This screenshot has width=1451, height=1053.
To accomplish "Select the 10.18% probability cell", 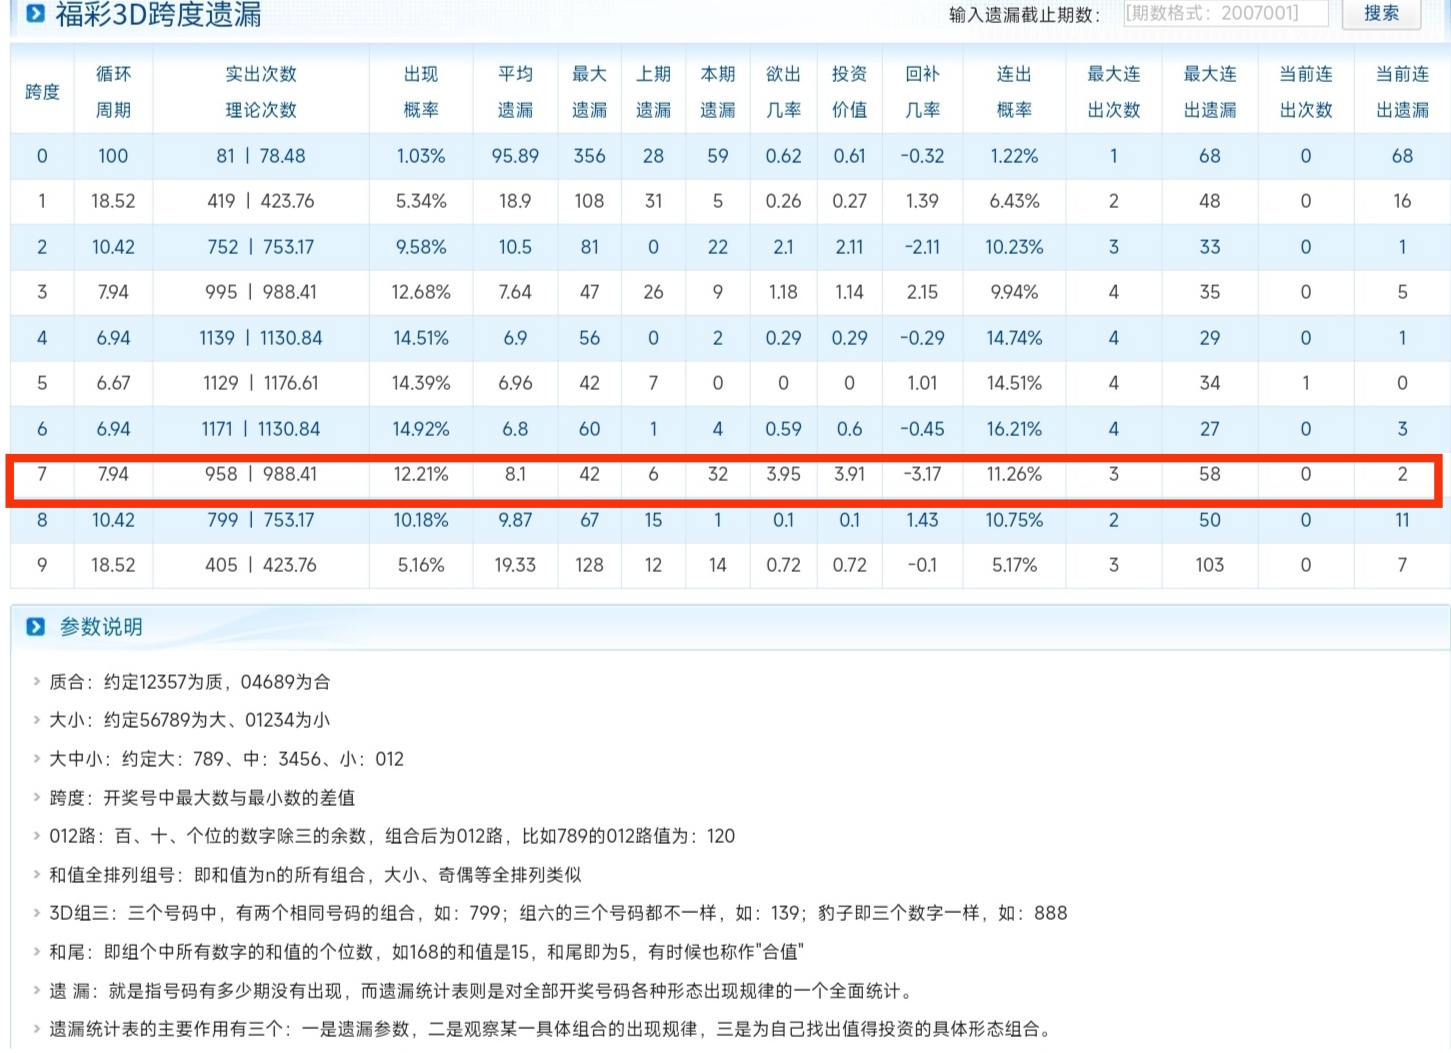I will (x=421, y=520).
